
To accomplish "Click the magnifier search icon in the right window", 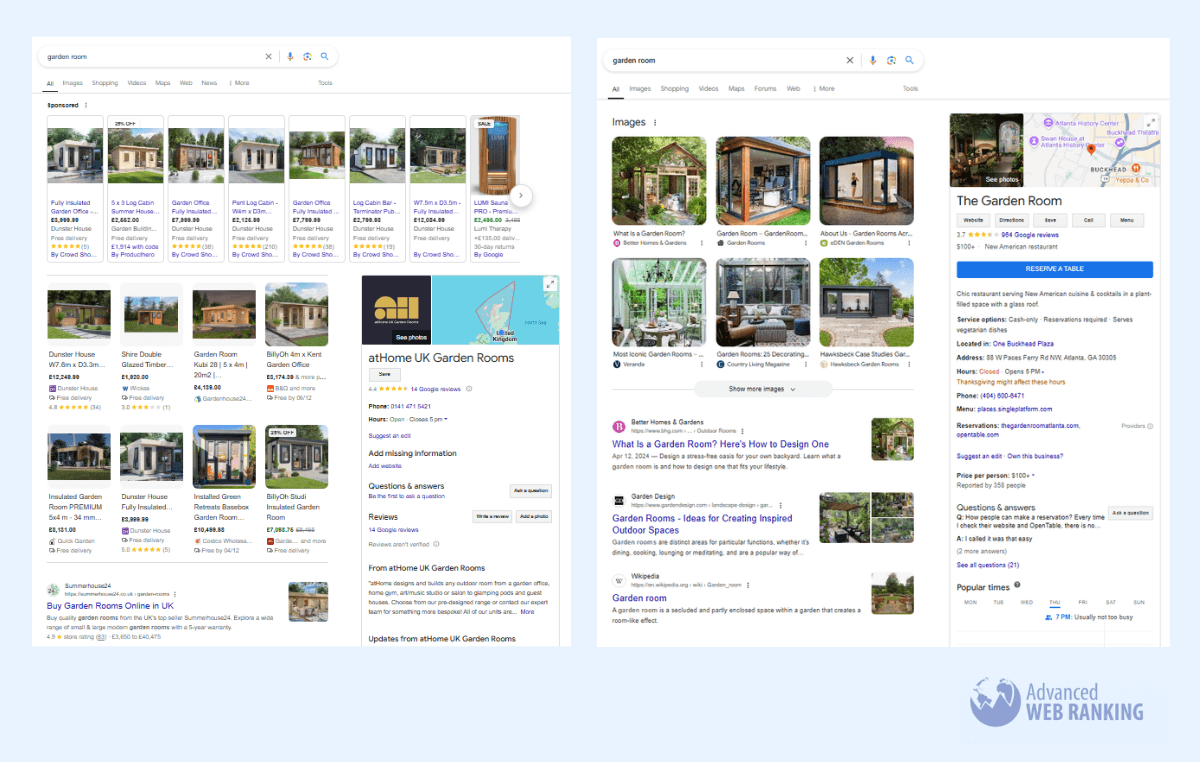I will [x=909, y=61].
